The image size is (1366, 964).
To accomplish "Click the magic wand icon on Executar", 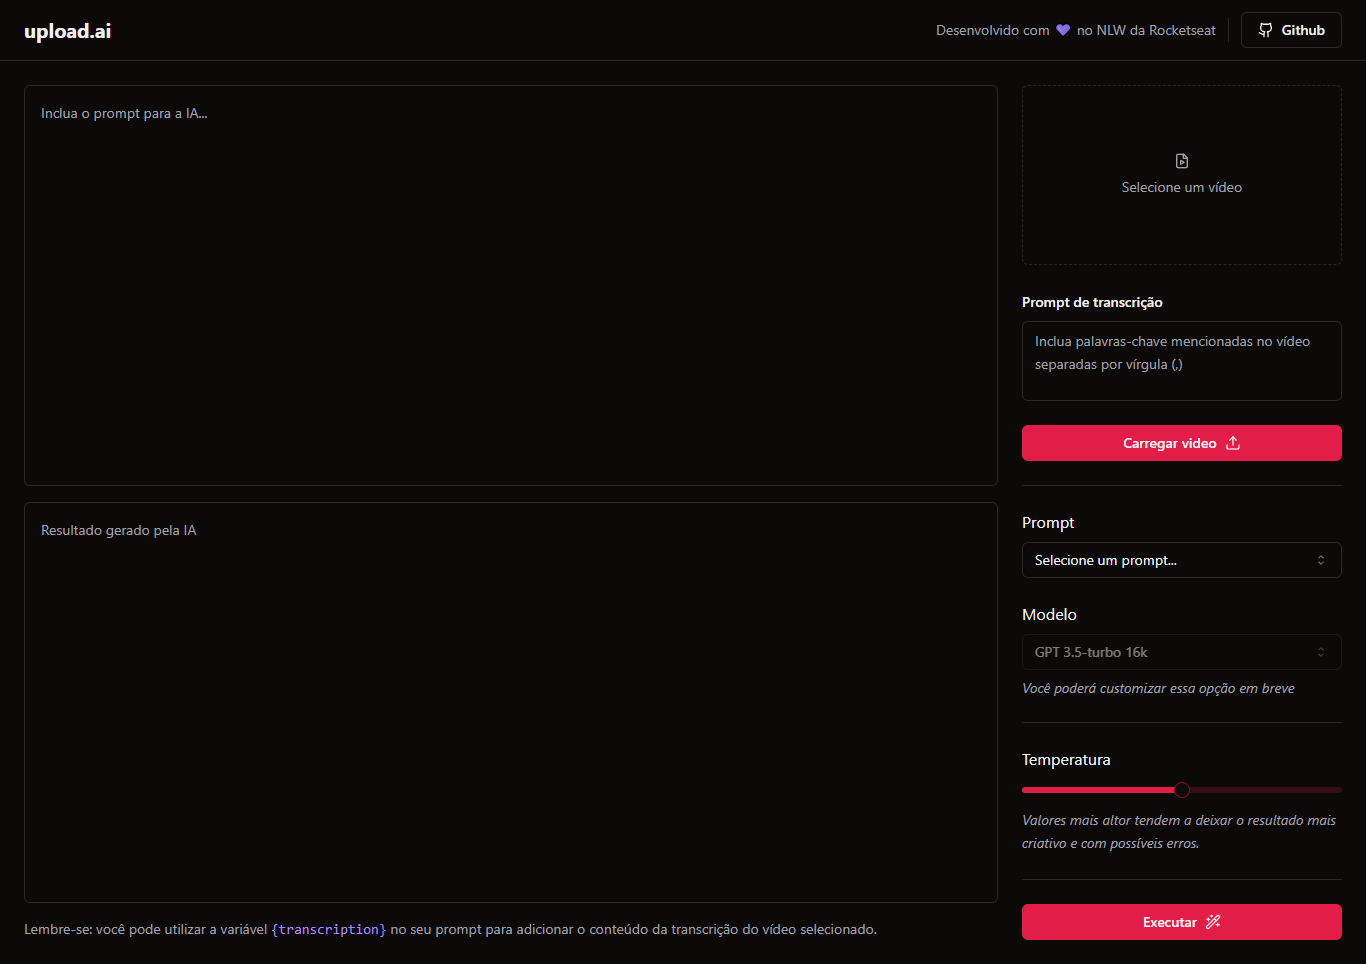I will (1213, 922).
